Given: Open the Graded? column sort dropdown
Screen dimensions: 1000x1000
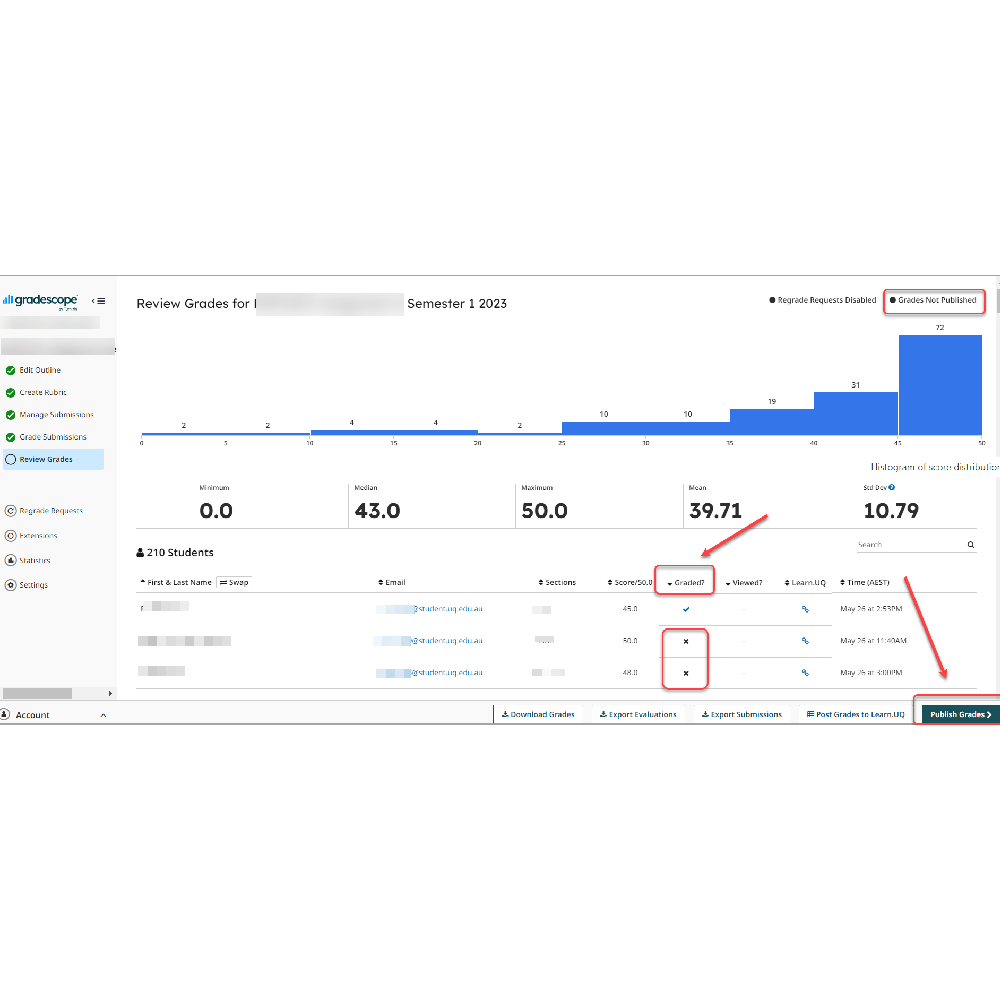Looking at the screenshot, I should 685,581.
